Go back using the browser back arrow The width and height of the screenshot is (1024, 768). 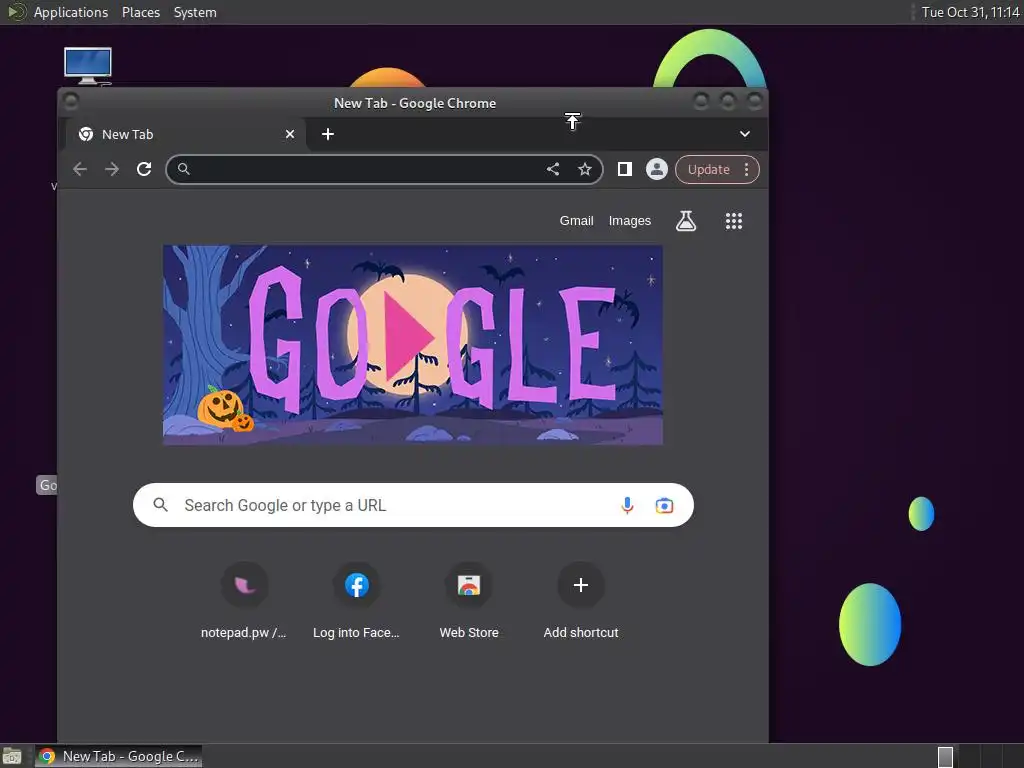[x=80, y=170]
